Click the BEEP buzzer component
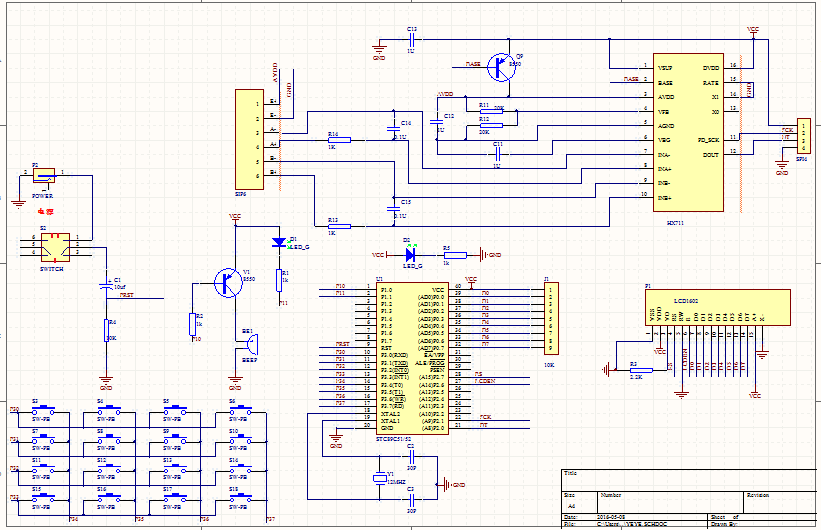The height and width of the screenshot is (530, 821). [248, 345]
